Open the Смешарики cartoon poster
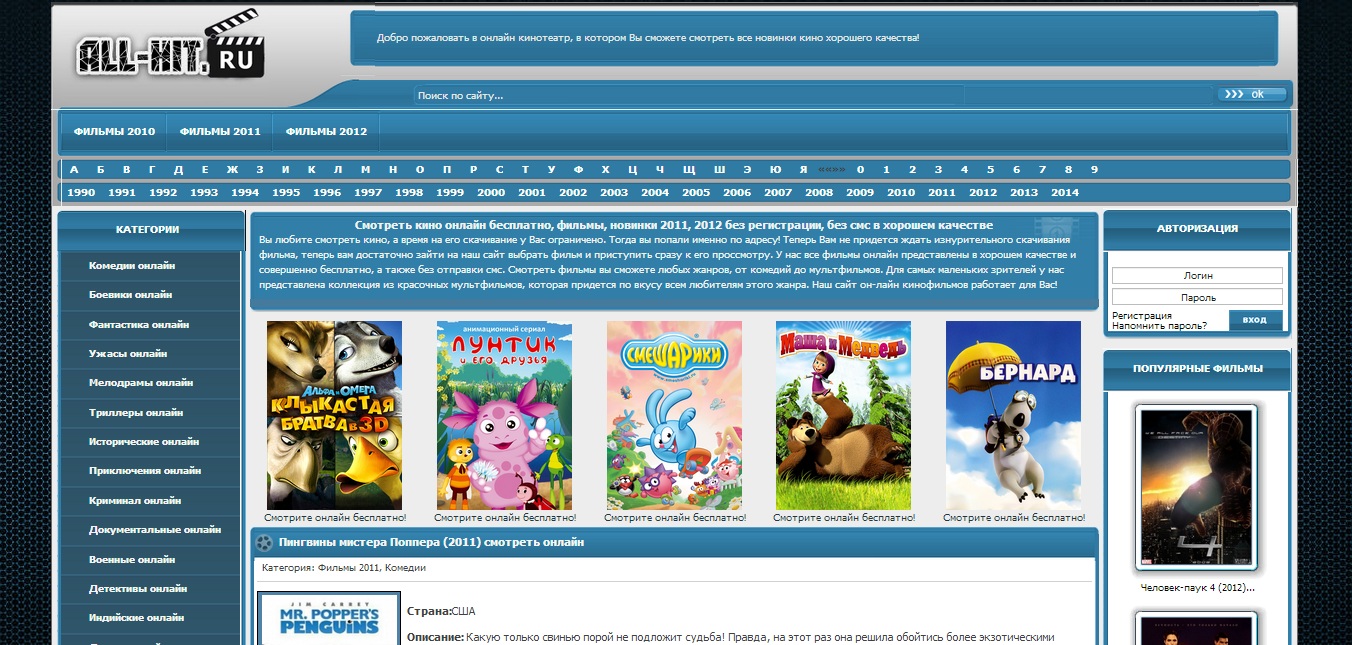This screenshot has height=645, width=1352. tap(675, 415)
